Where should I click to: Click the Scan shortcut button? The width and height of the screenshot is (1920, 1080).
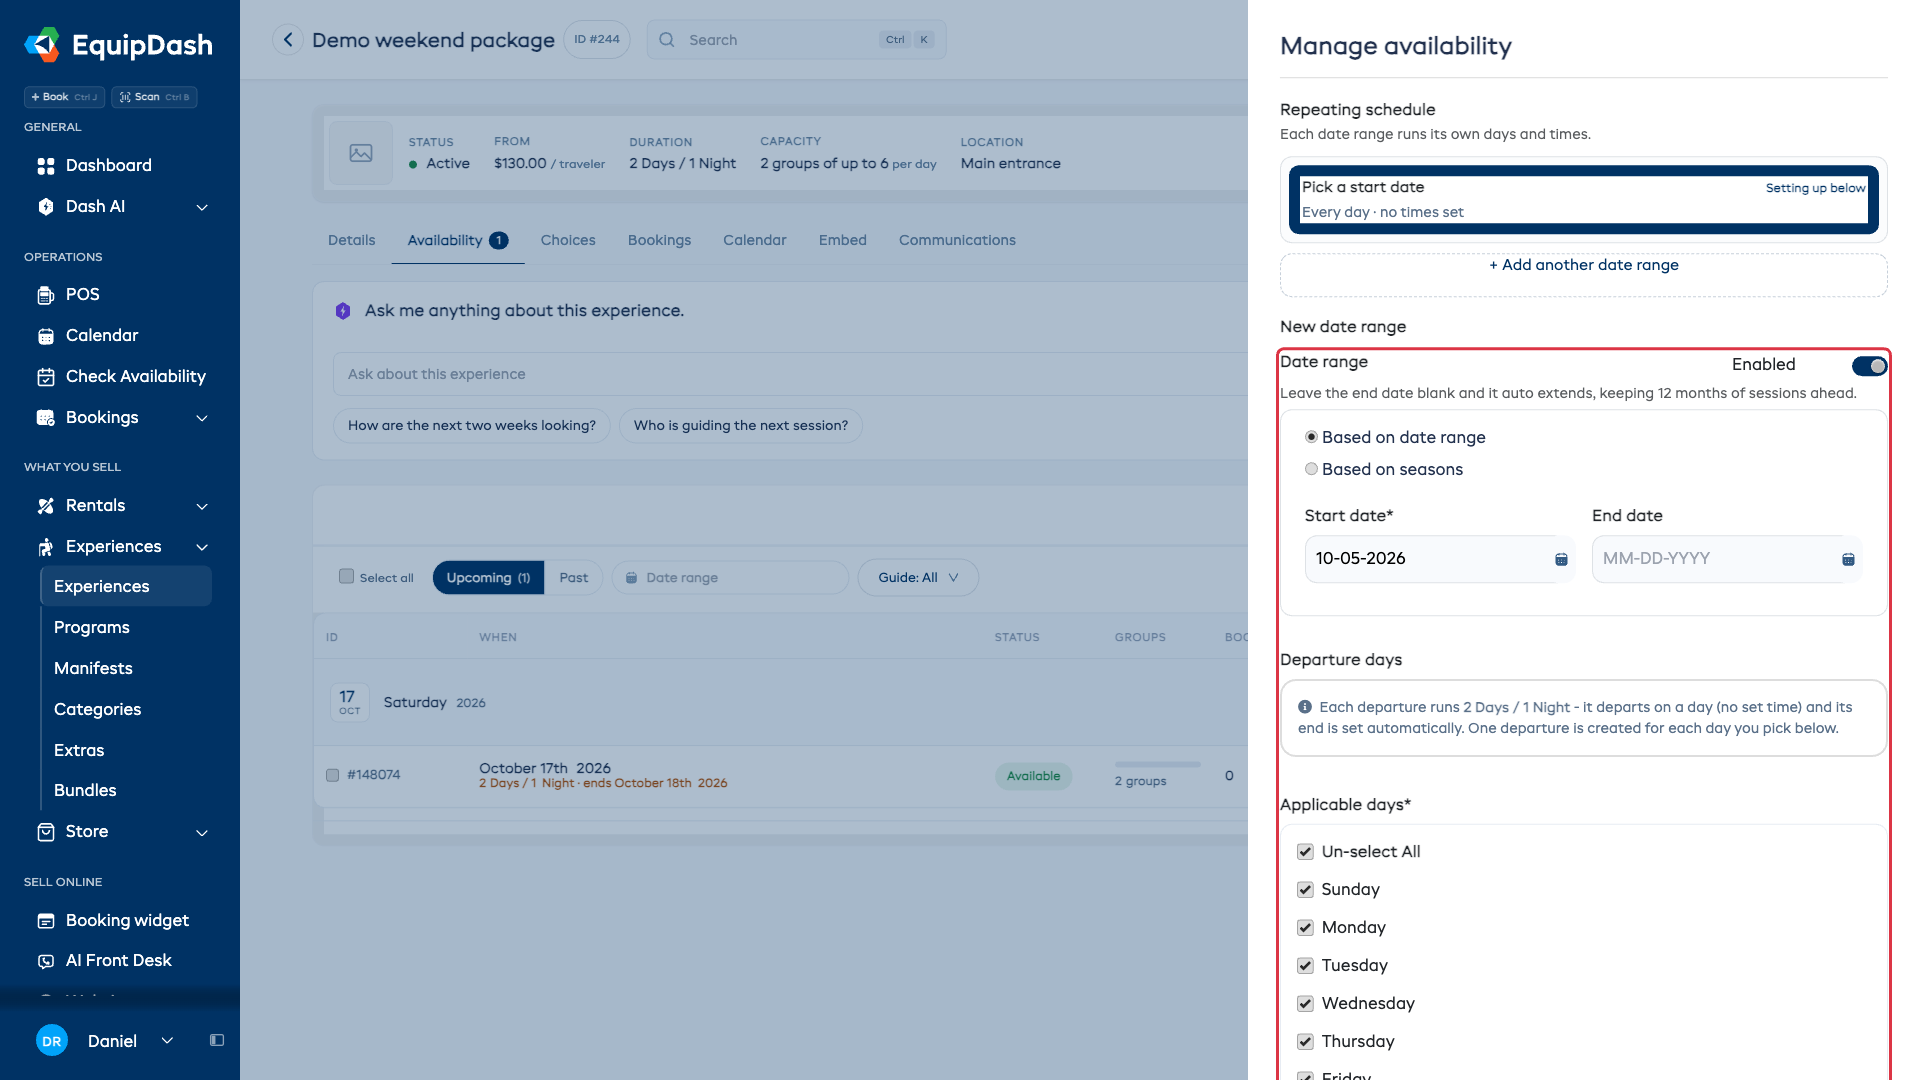[x=154, y=97]
